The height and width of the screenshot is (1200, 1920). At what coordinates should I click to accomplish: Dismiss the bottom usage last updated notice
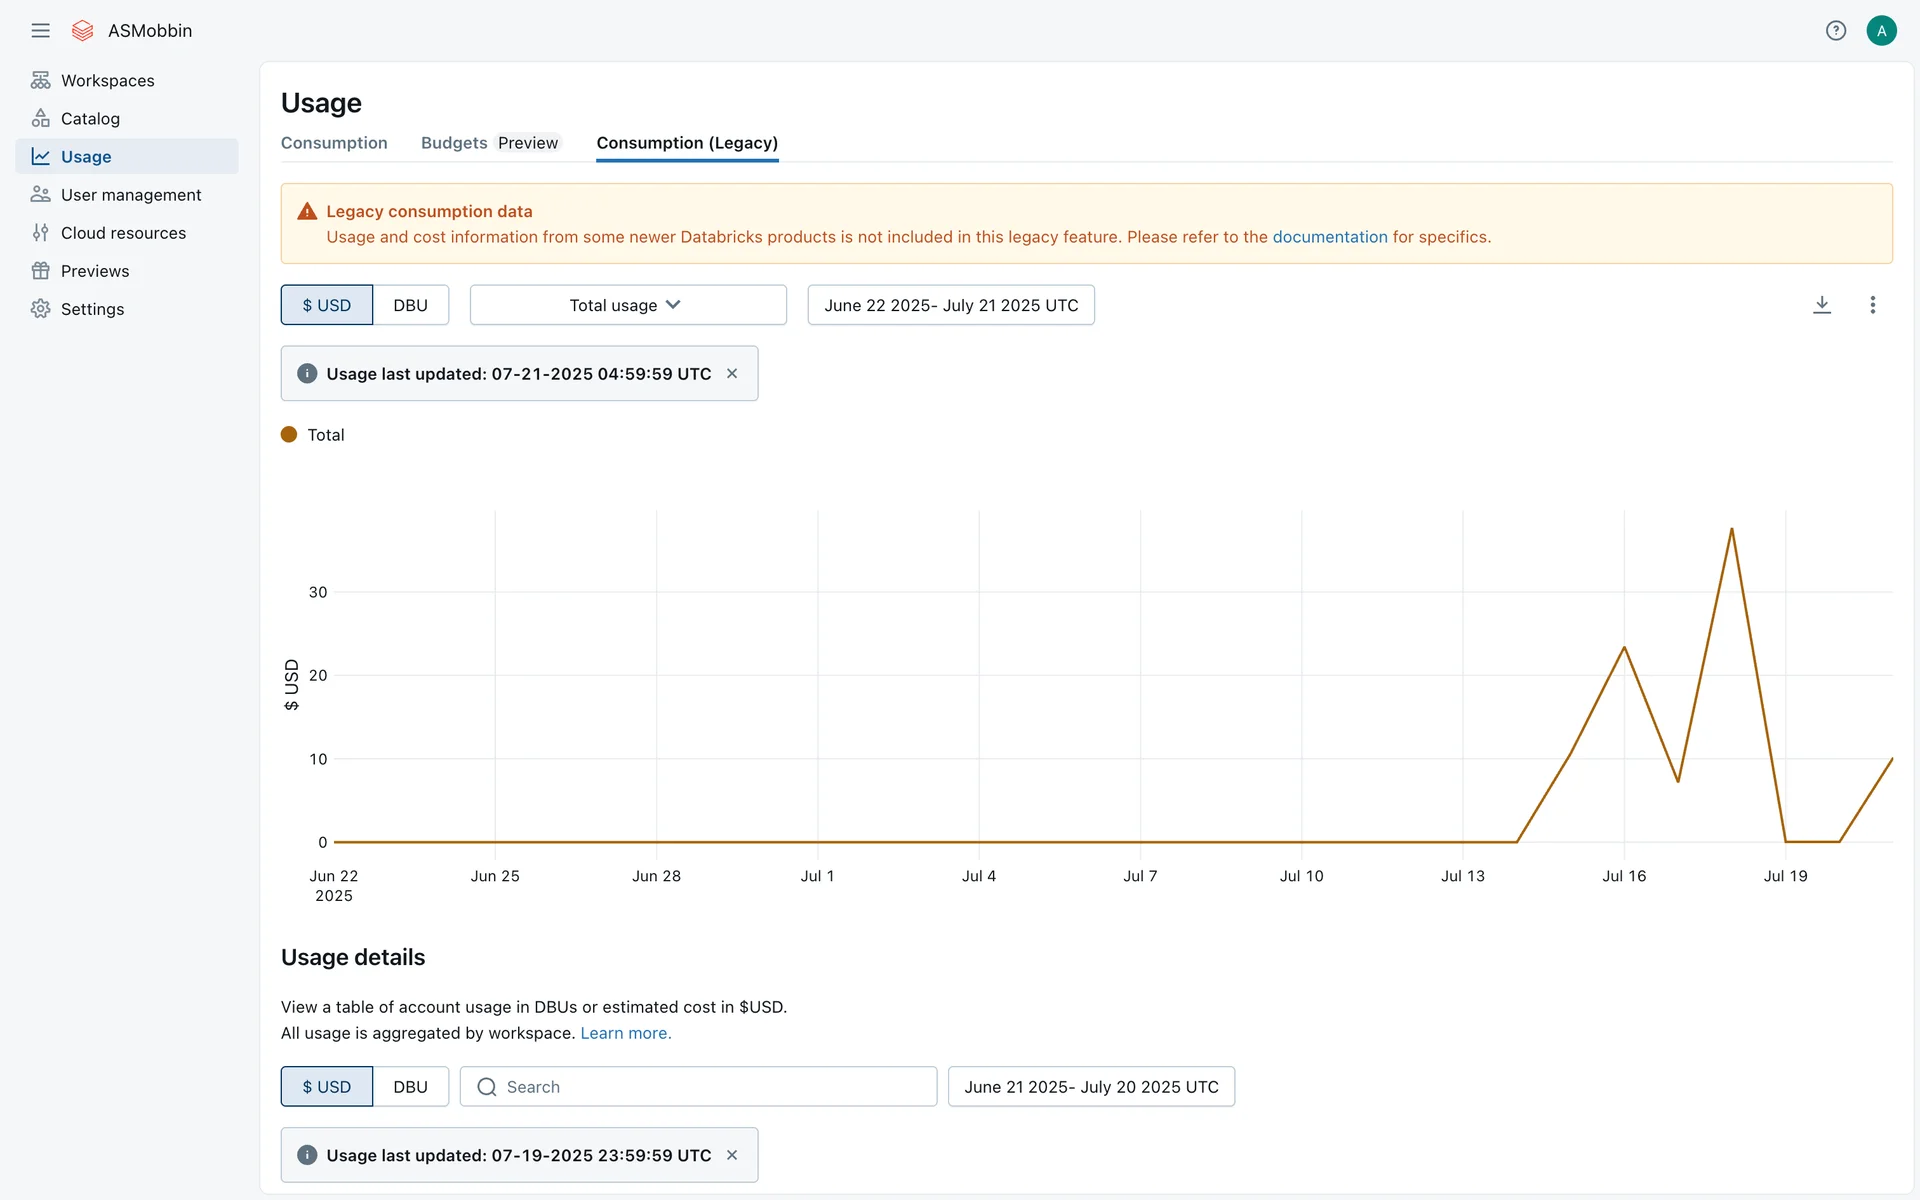pos(732,1155)
